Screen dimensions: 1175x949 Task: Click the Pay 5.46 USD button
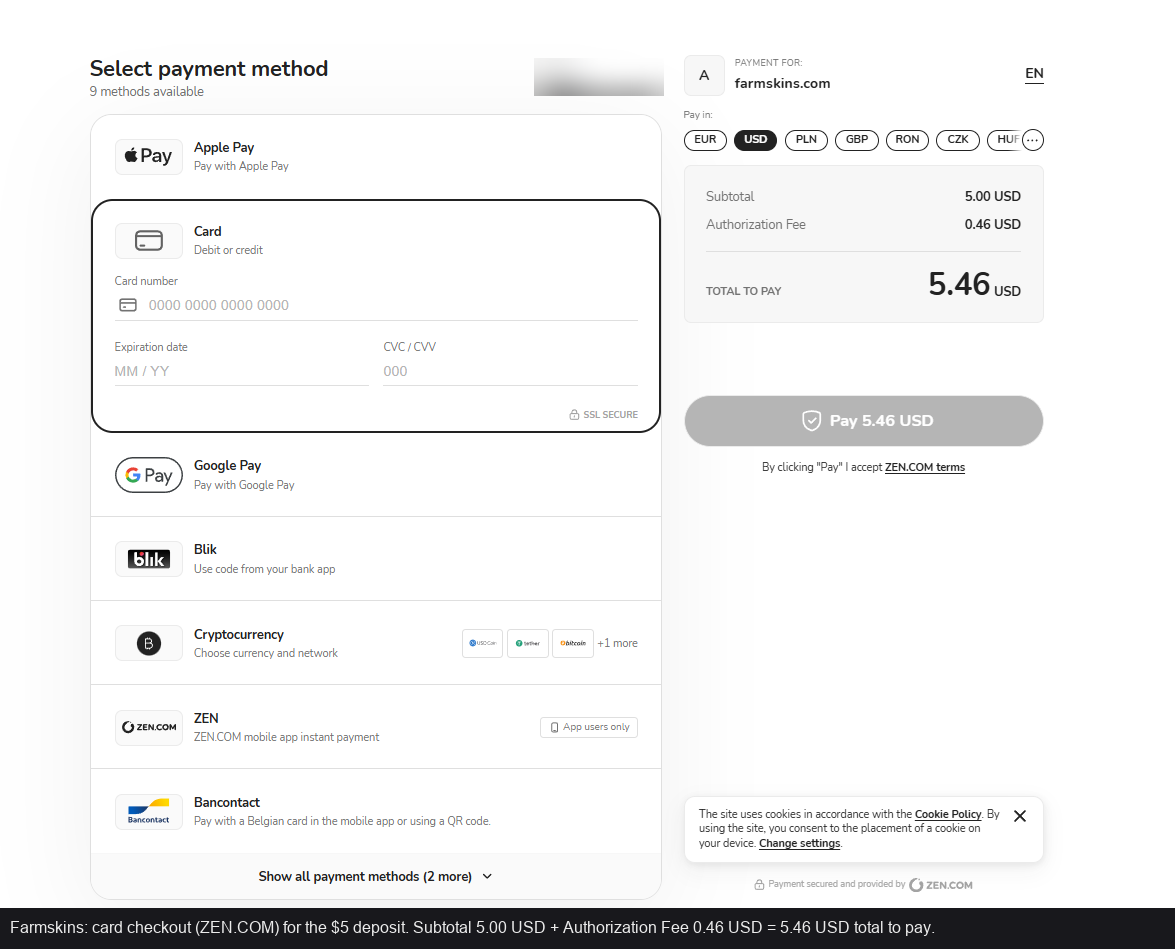click(863, 421)
